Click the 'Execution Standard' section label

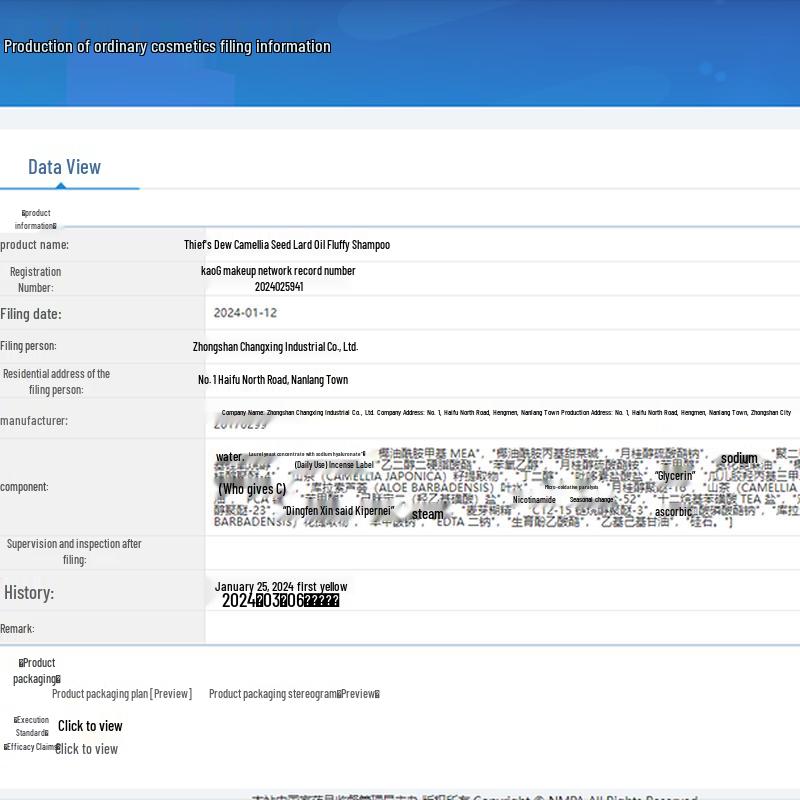click(32, 726)
